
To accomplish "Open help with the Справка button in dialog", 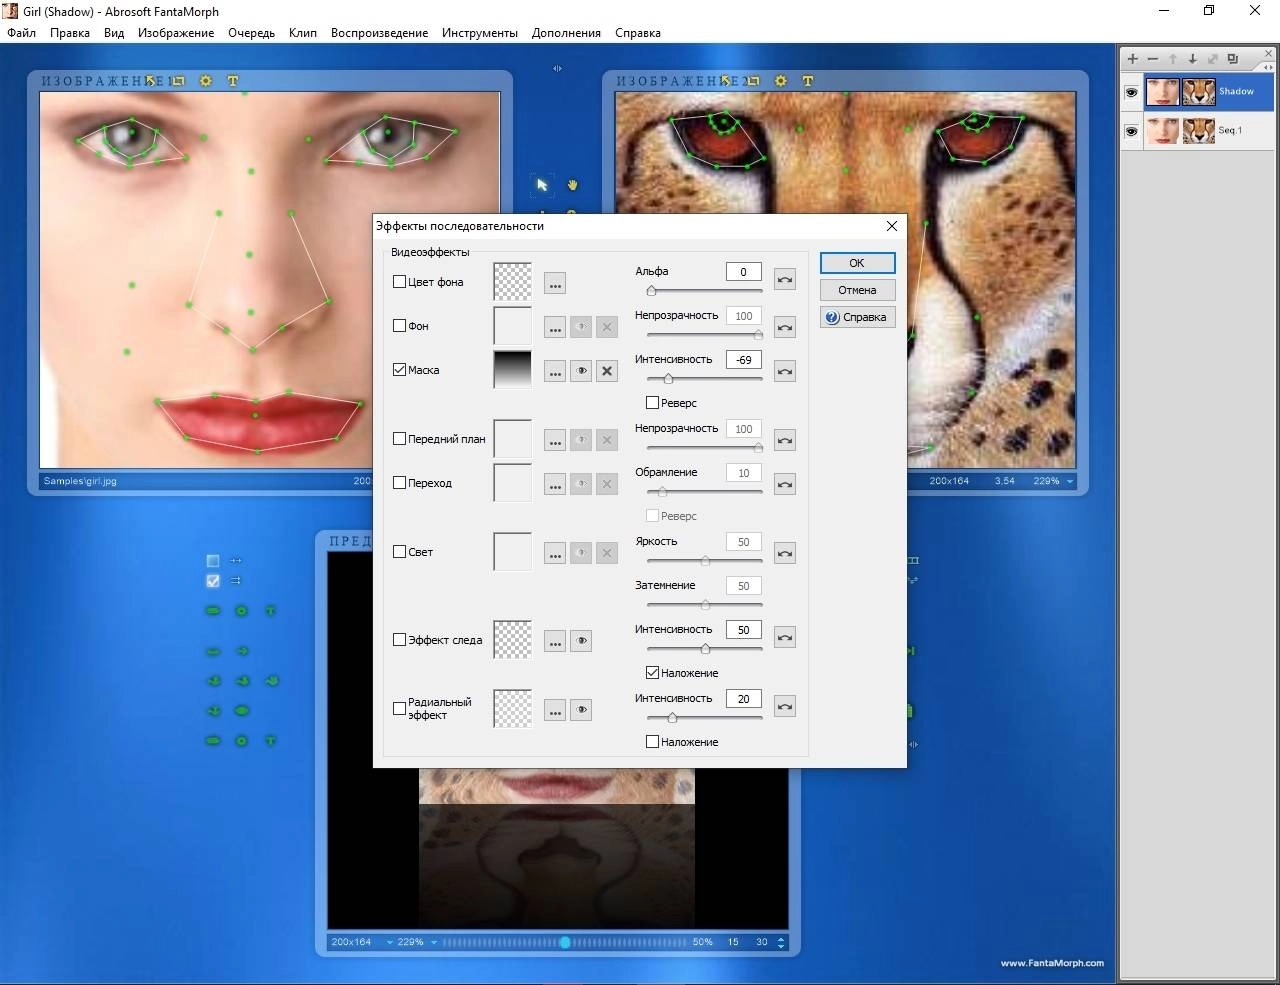I will point(857,317).
